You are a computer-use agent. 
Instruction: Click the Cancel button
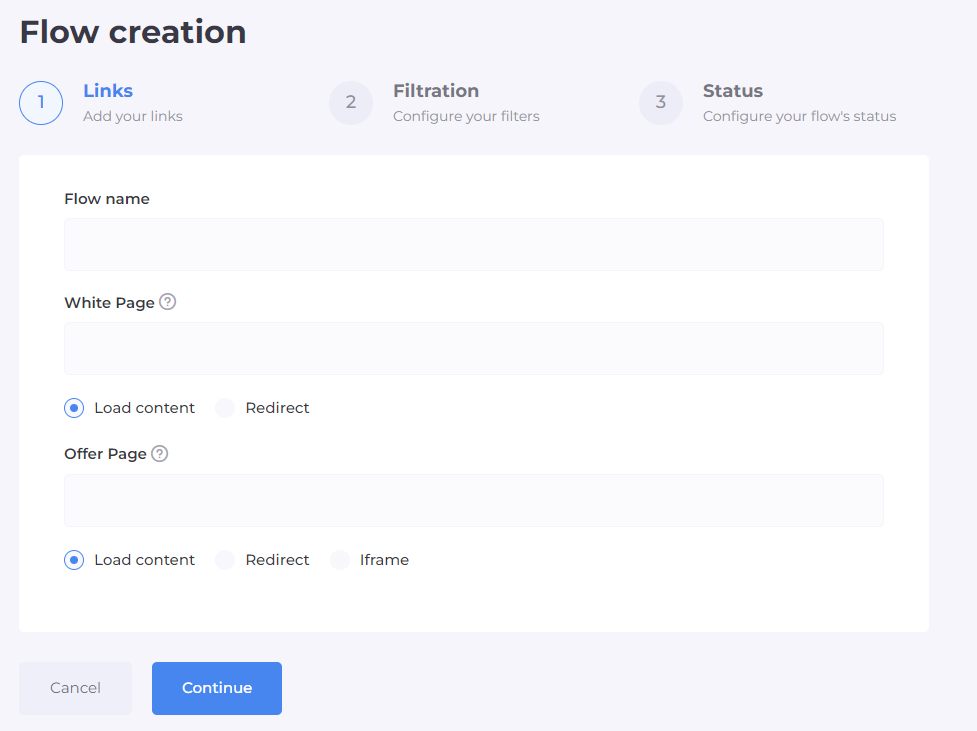[75, 688]
